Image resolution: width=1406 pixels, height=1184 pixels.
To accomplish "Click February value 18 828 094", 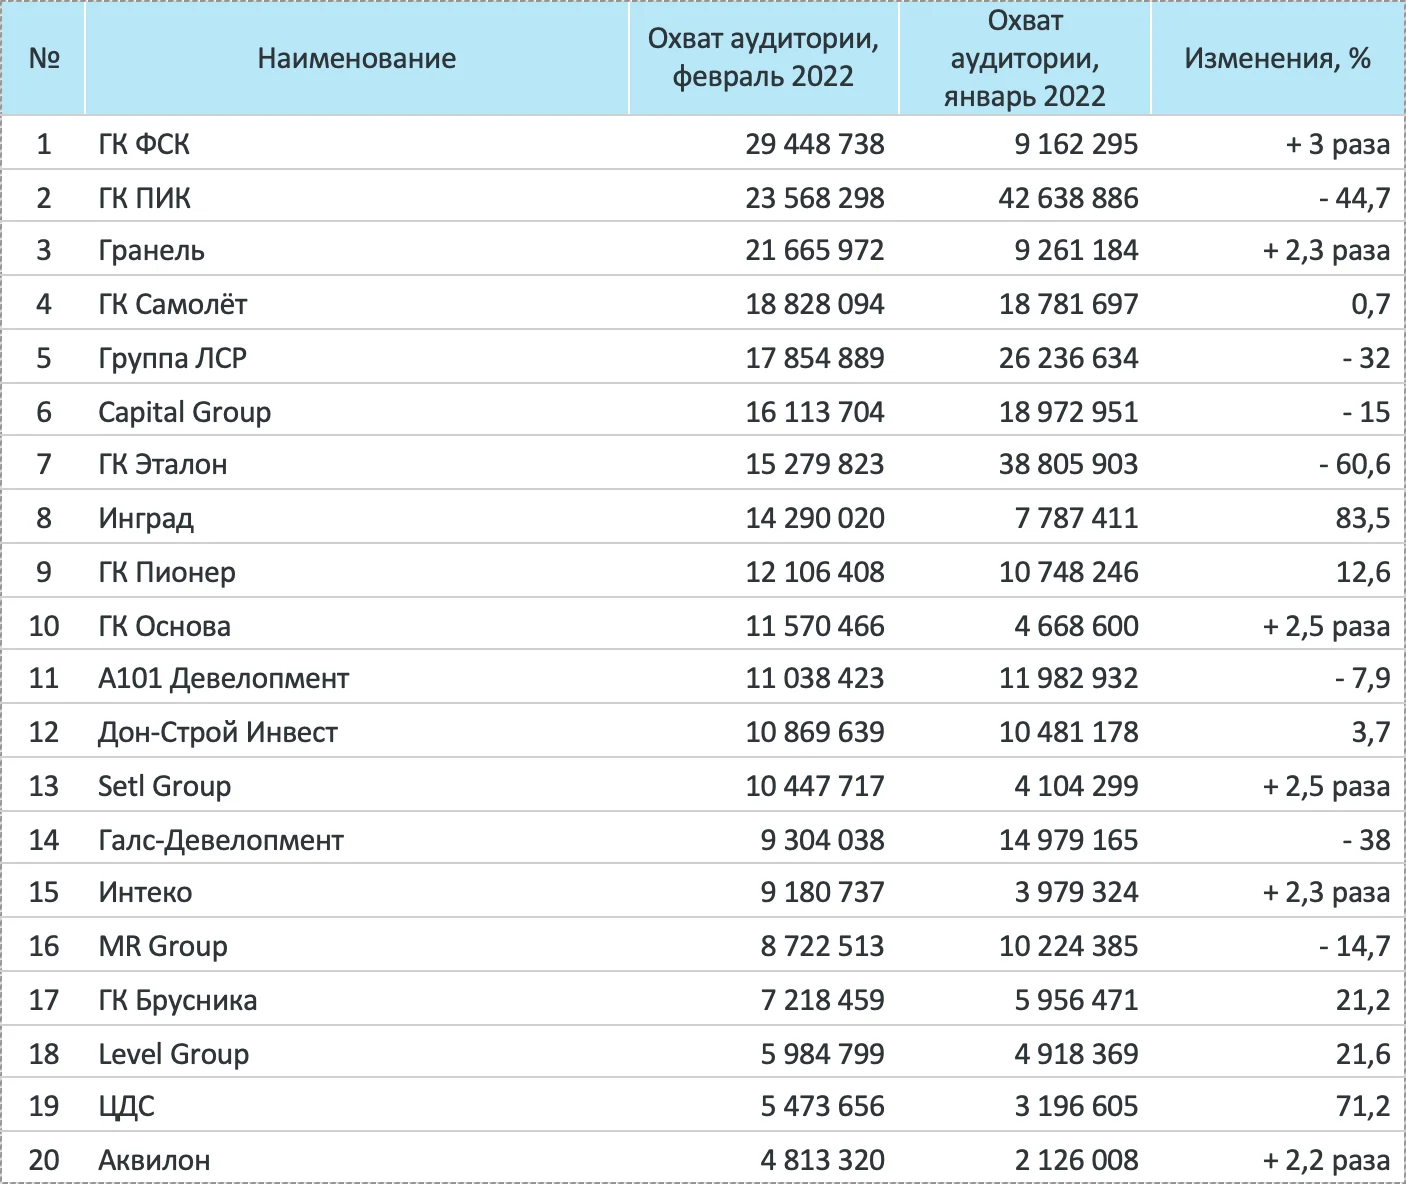I will (x=814, y=304).
